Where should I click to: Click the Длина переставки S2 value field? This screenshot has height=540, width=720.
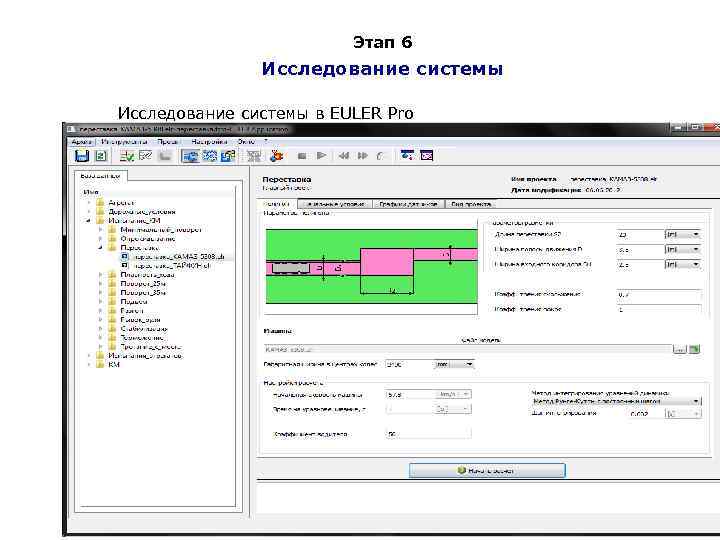[639, 235]
